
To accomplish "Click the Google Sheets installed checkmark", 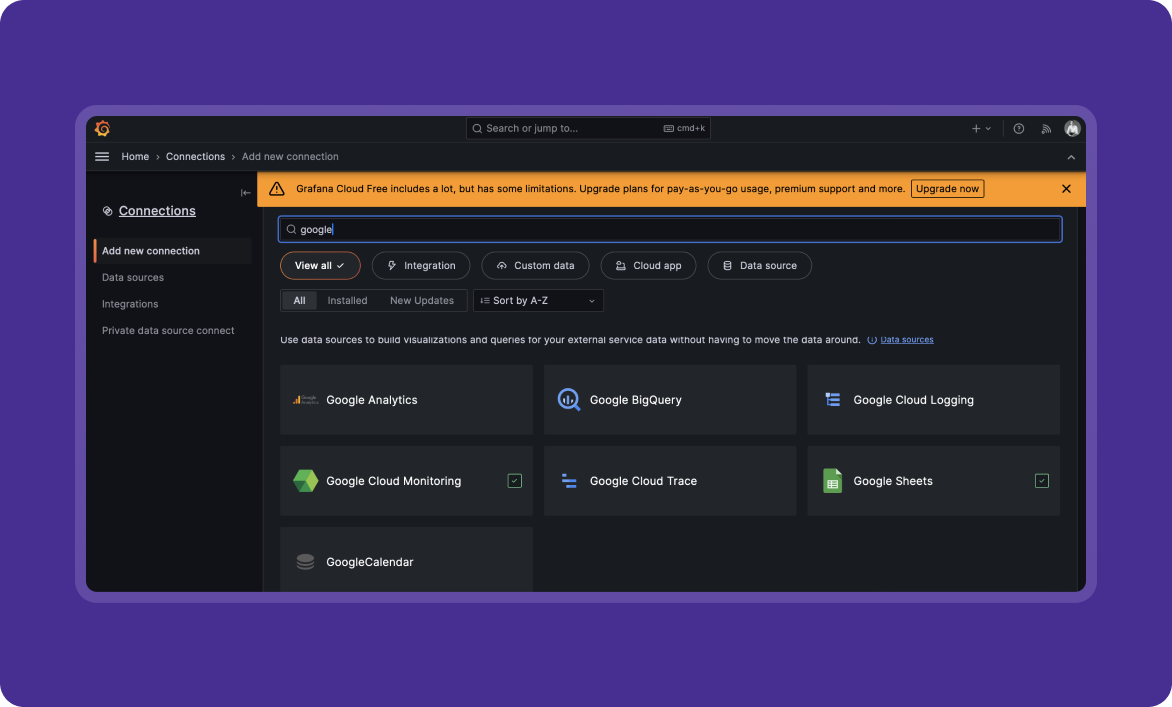I will pyautogui.click(x=1042, y=481).
